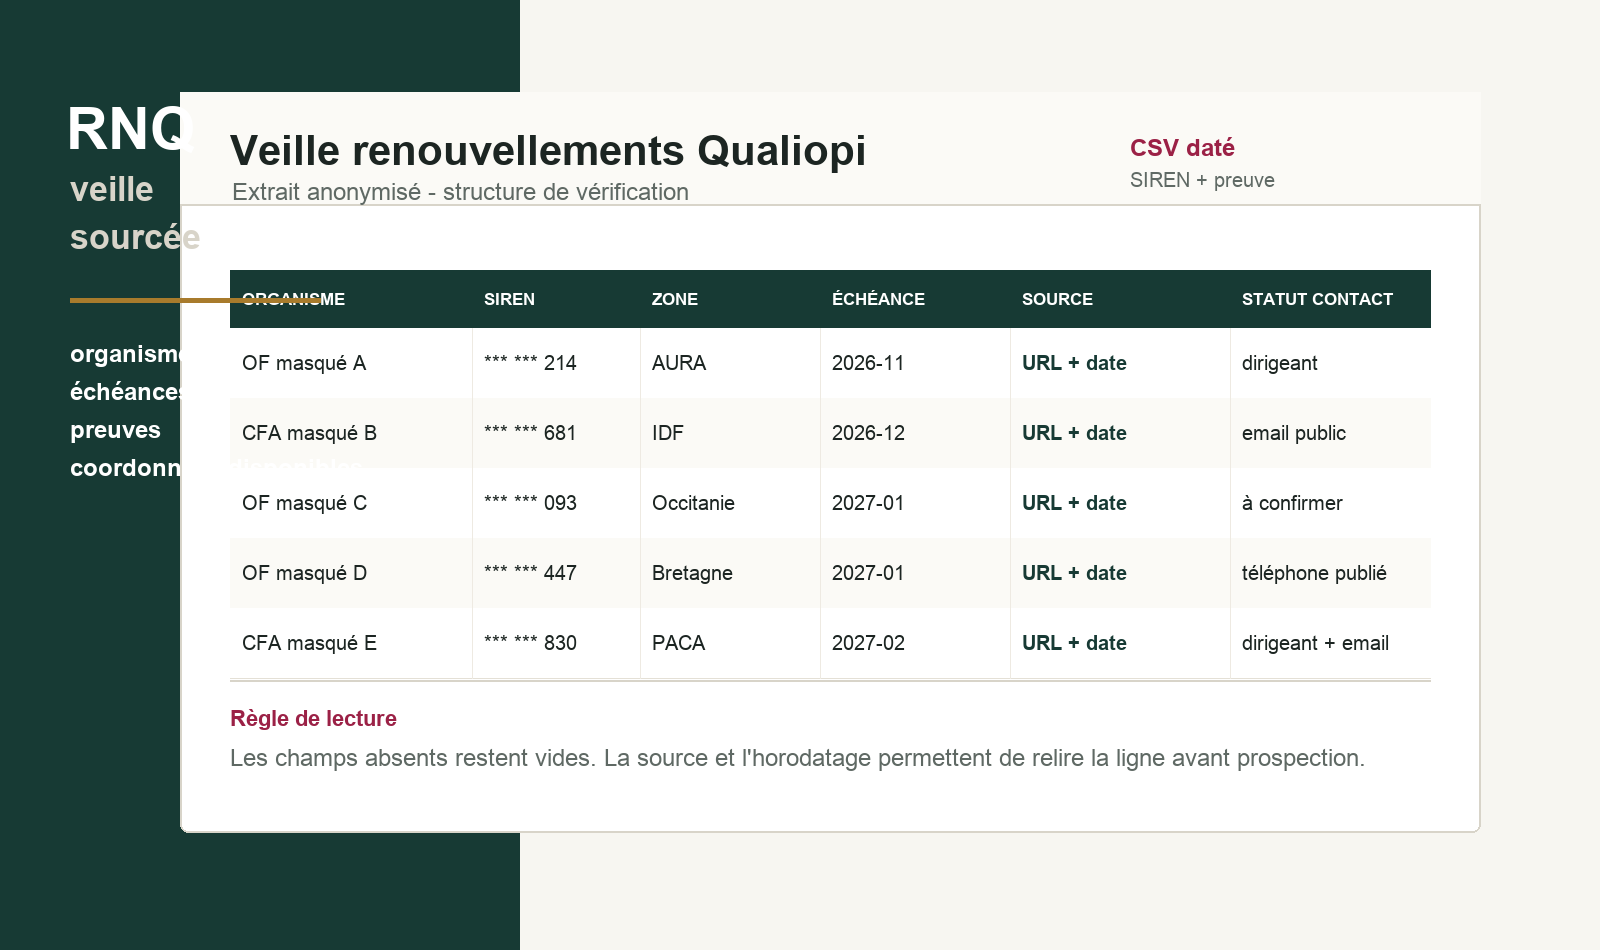Click the SIREN column header
1600x950 pixels.
pyautogui.click(x=509, y=299)
